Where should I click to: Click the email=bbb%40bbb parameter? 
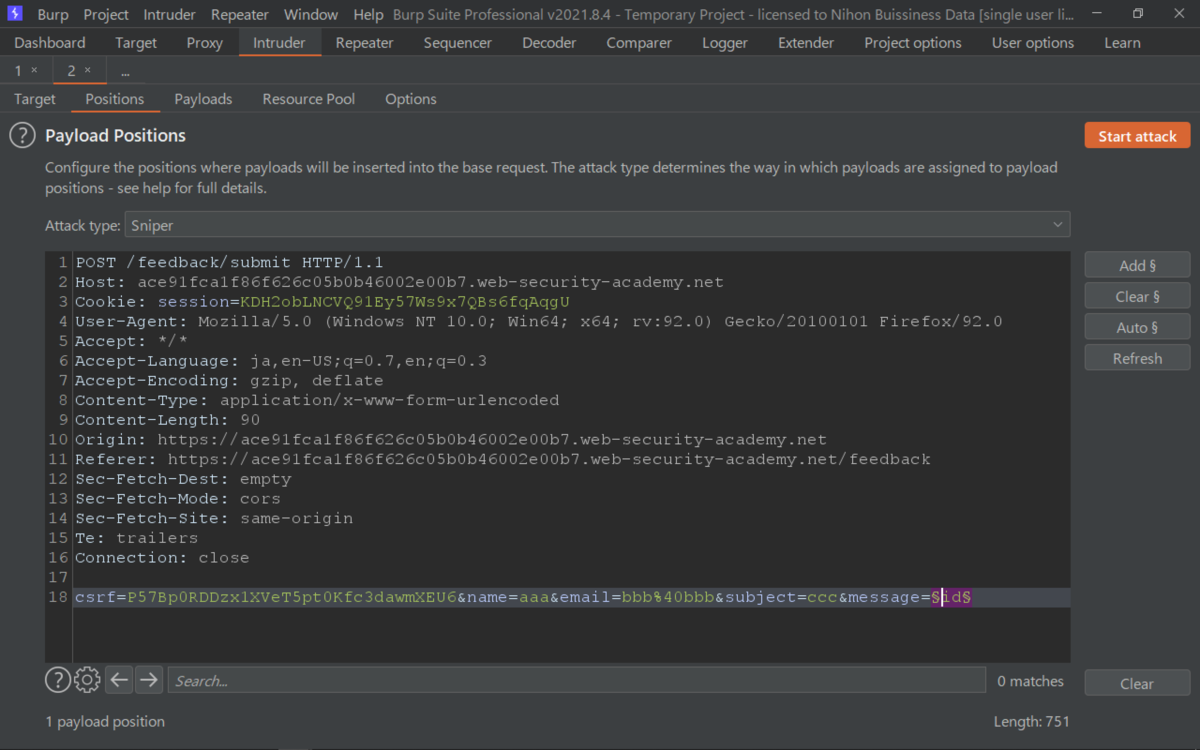pyautogui.click(x=632, y=597)
